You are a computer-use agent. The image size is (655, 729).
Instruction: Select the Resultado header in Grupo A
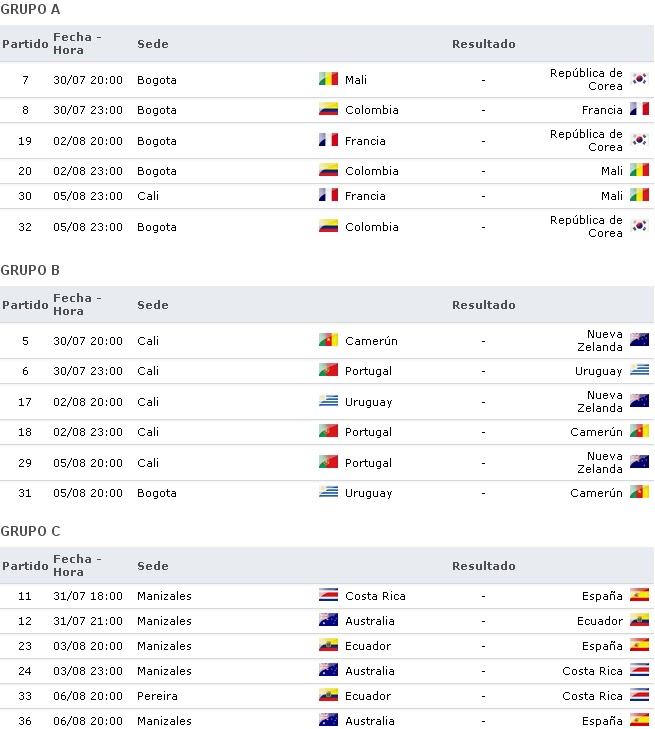(x=483, y=44)
